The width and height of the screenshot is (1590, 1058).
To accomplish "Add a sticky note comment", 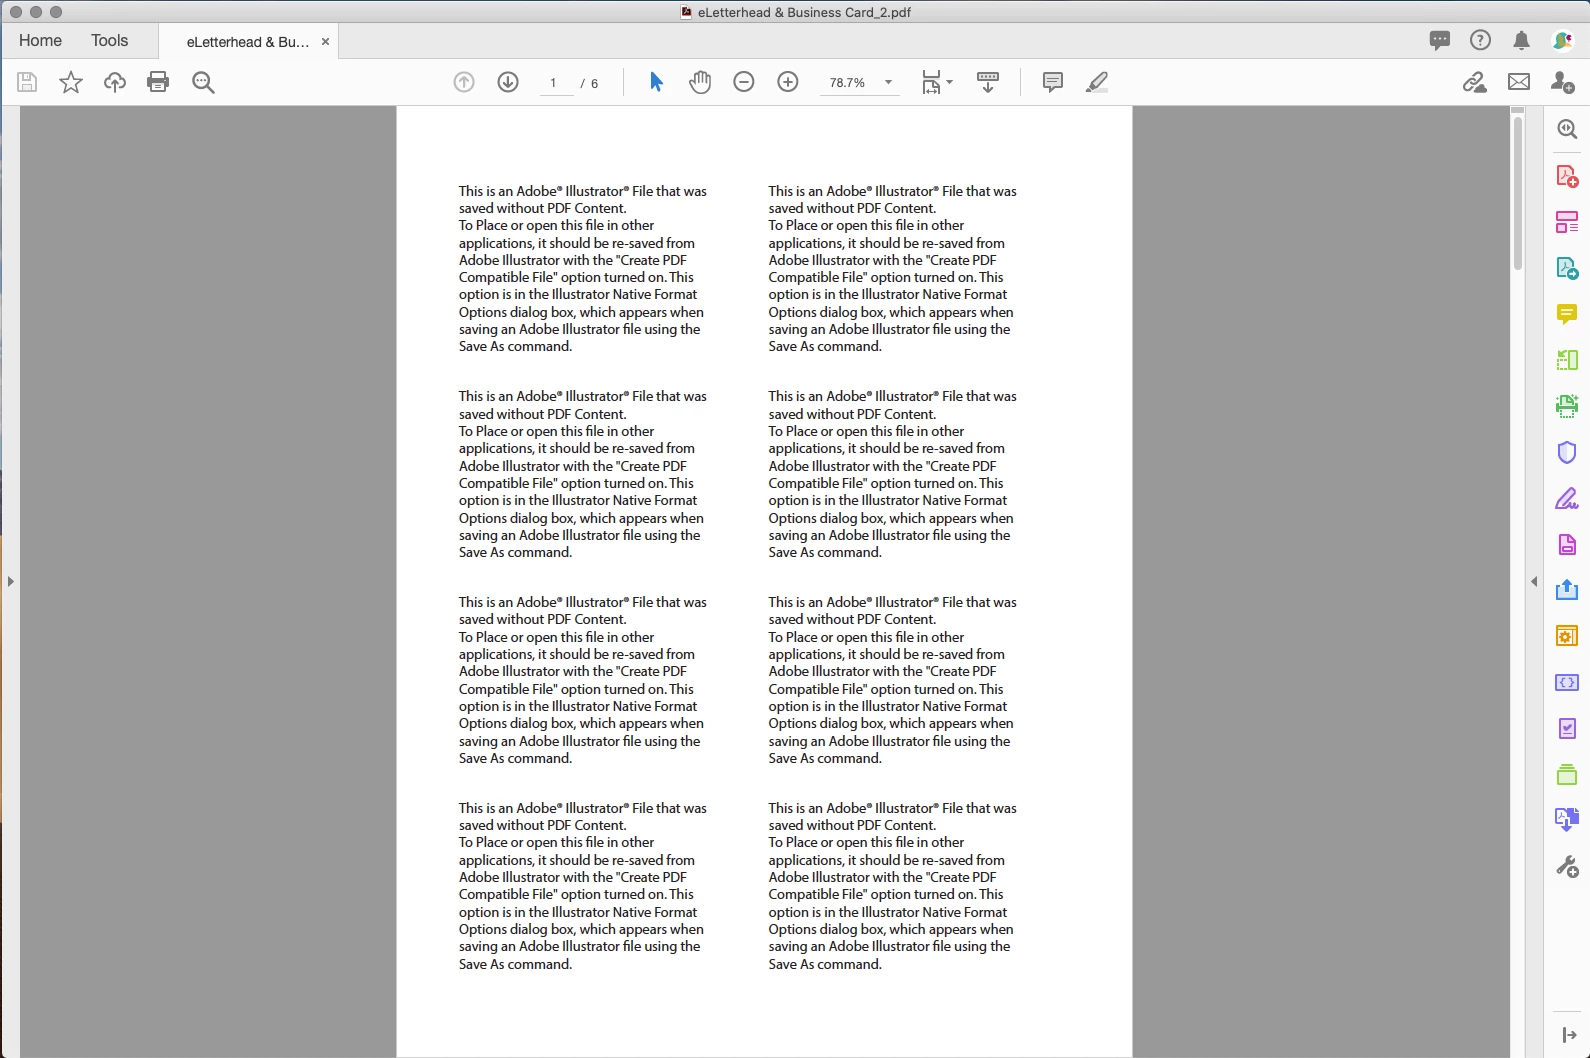I will tap(1053, 82).
